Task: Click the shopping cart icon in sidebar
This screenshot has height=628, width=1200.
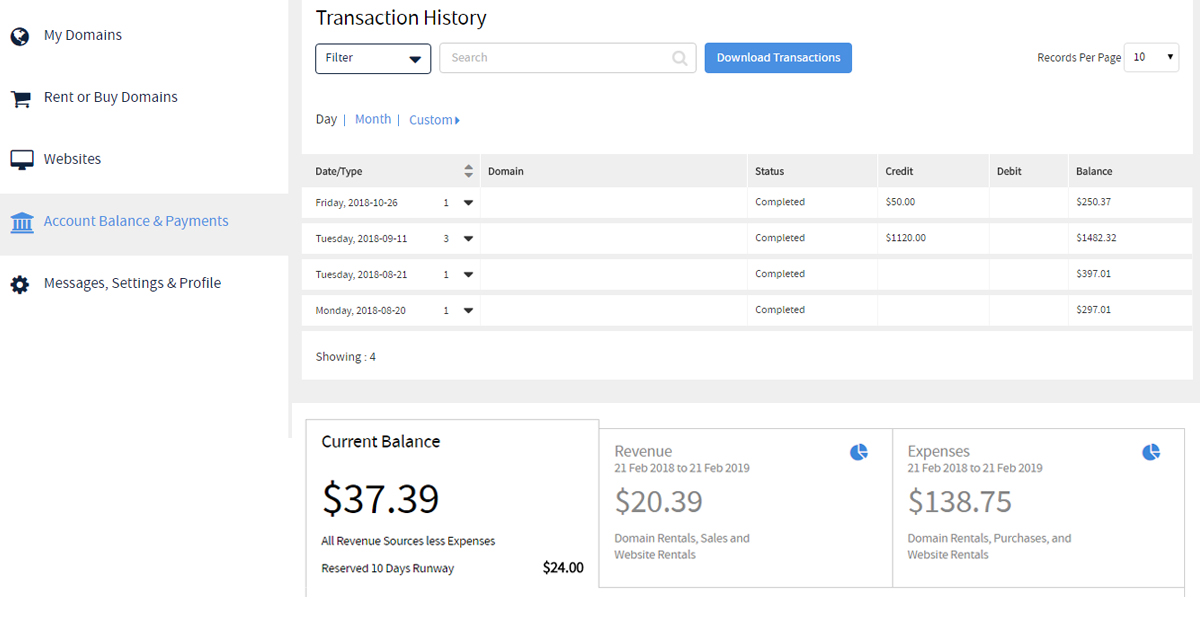Action: point(20,99)
